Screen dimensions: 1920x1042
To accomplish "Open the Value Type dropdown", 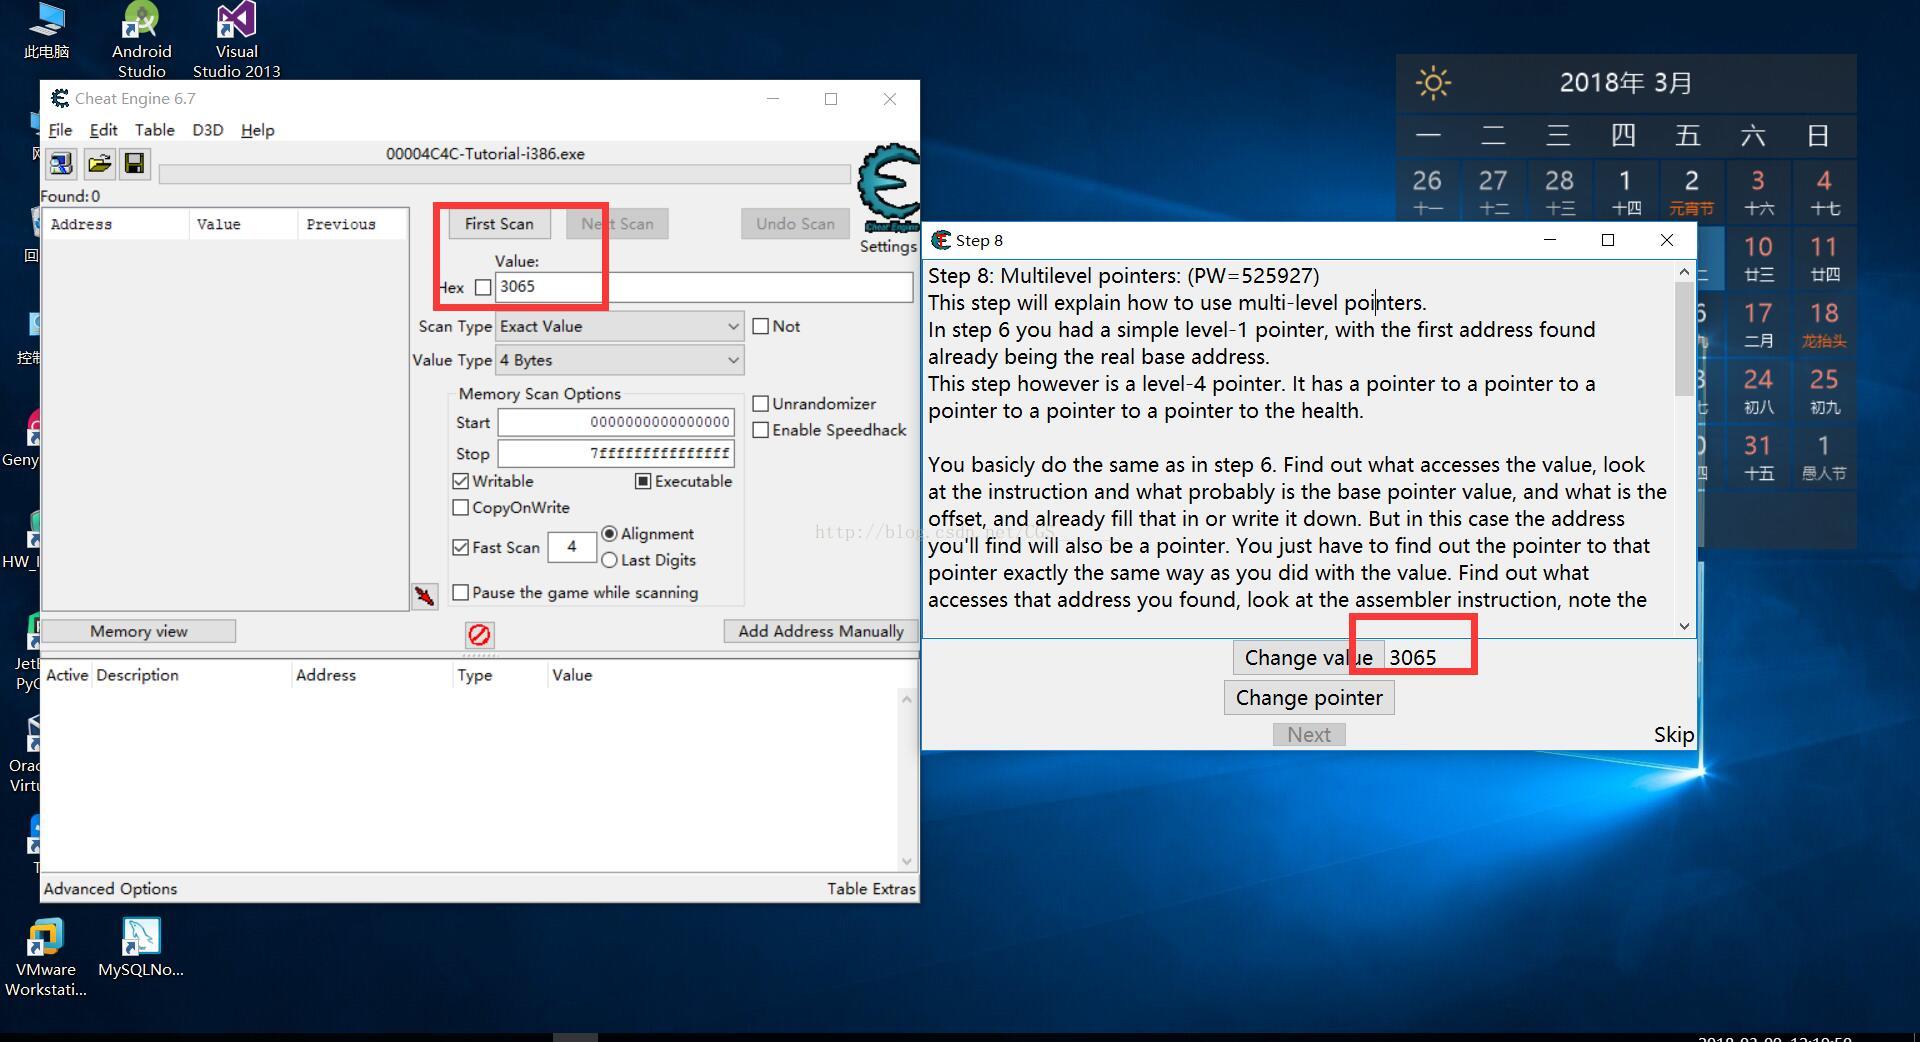I will [x=619, y=360].
